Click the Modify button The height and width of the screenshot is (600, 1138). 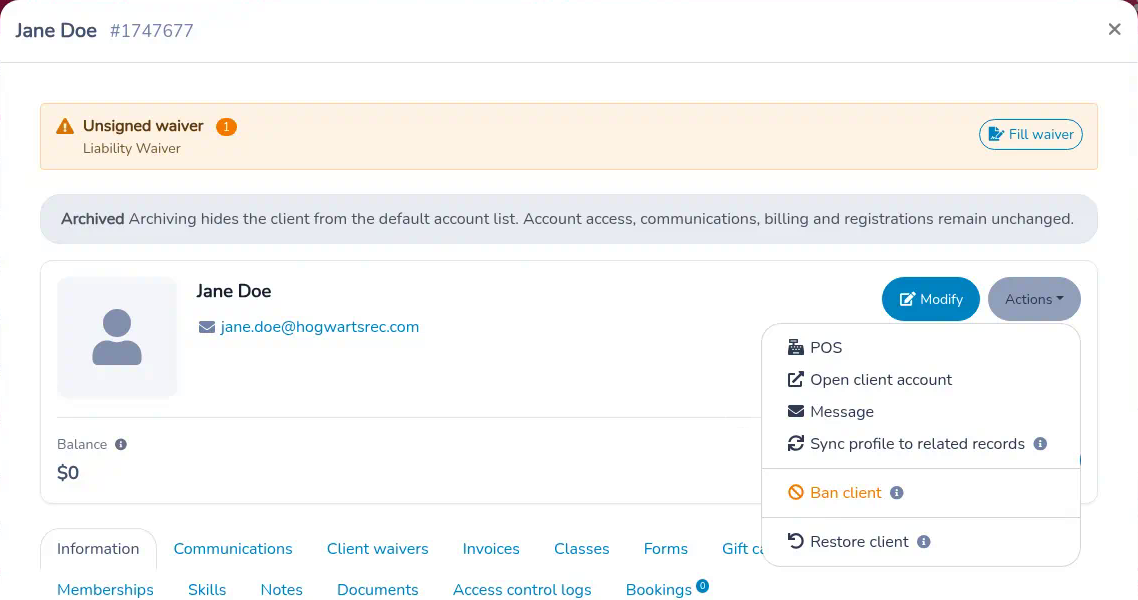[x=930, y=299]
